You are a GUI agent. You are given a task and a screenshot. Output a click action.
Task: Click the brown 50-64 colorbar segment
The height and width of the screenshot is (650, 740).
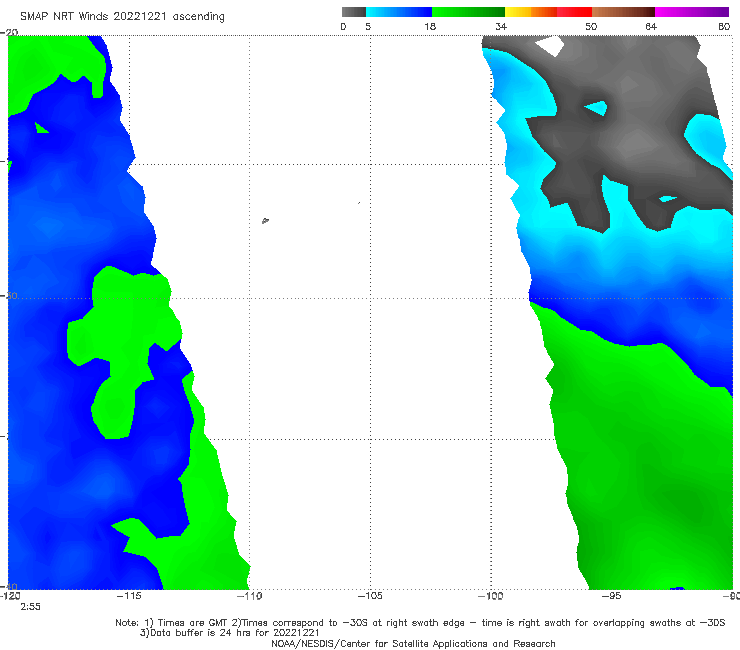[x=623, y=12]
